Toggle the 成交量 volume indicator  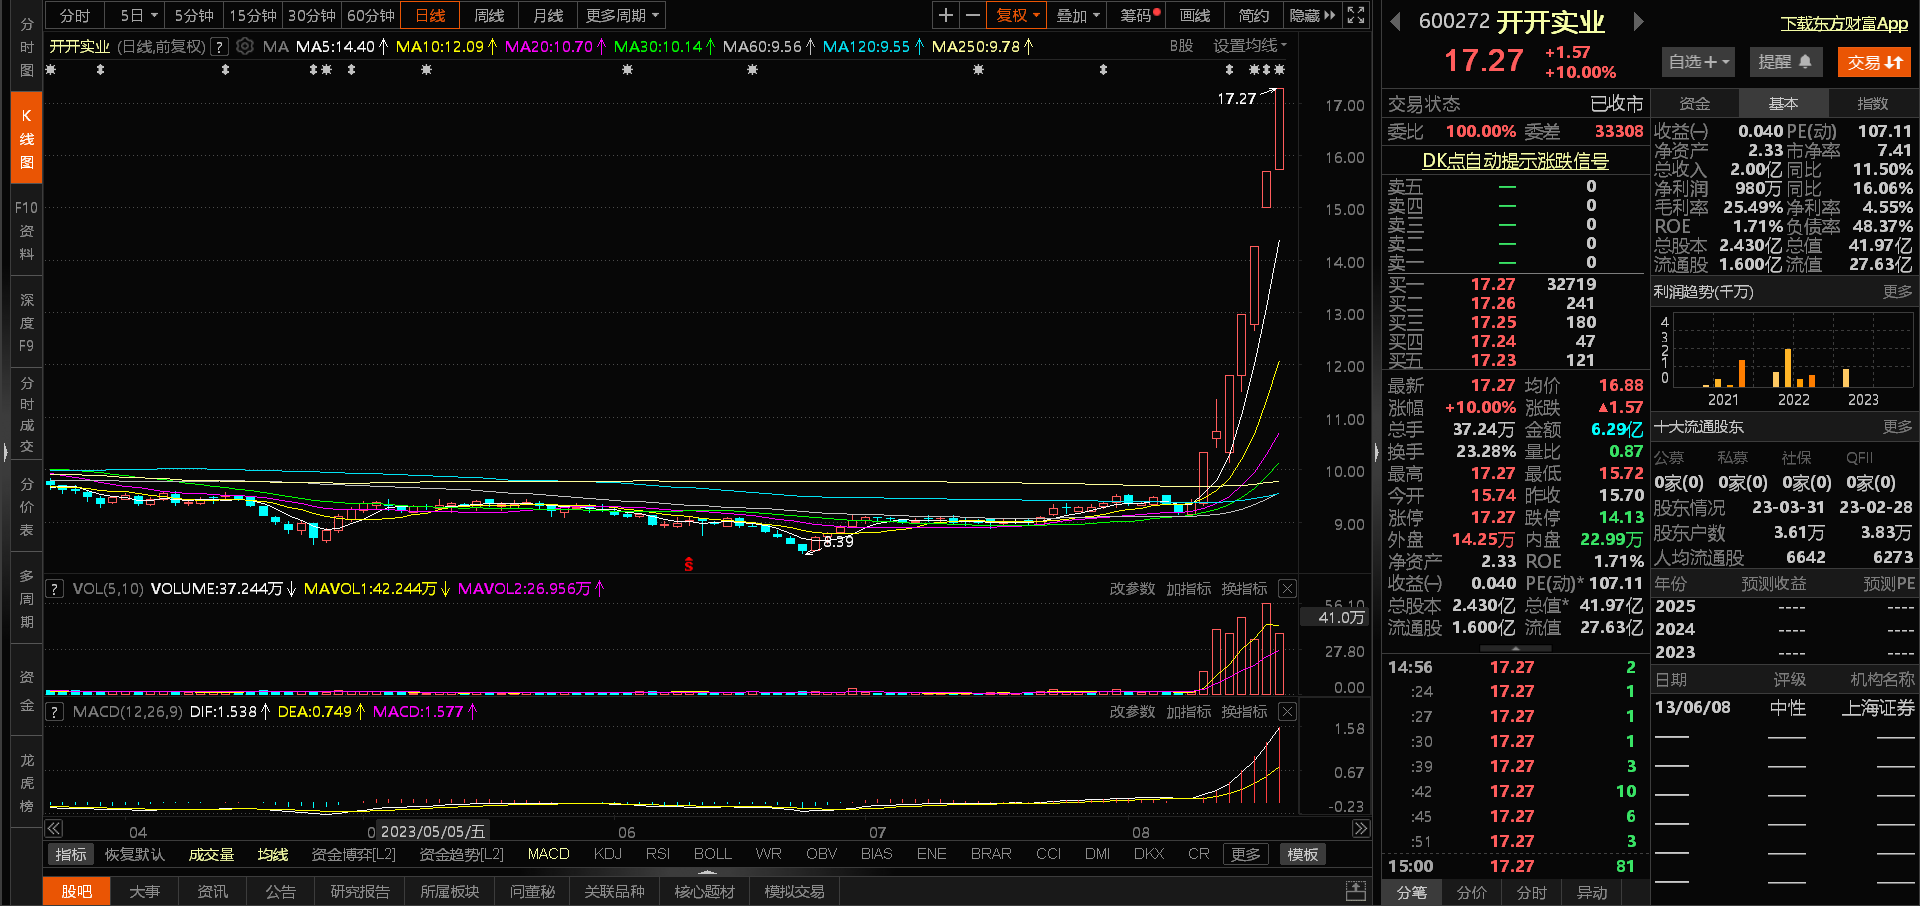coord(211,854)
